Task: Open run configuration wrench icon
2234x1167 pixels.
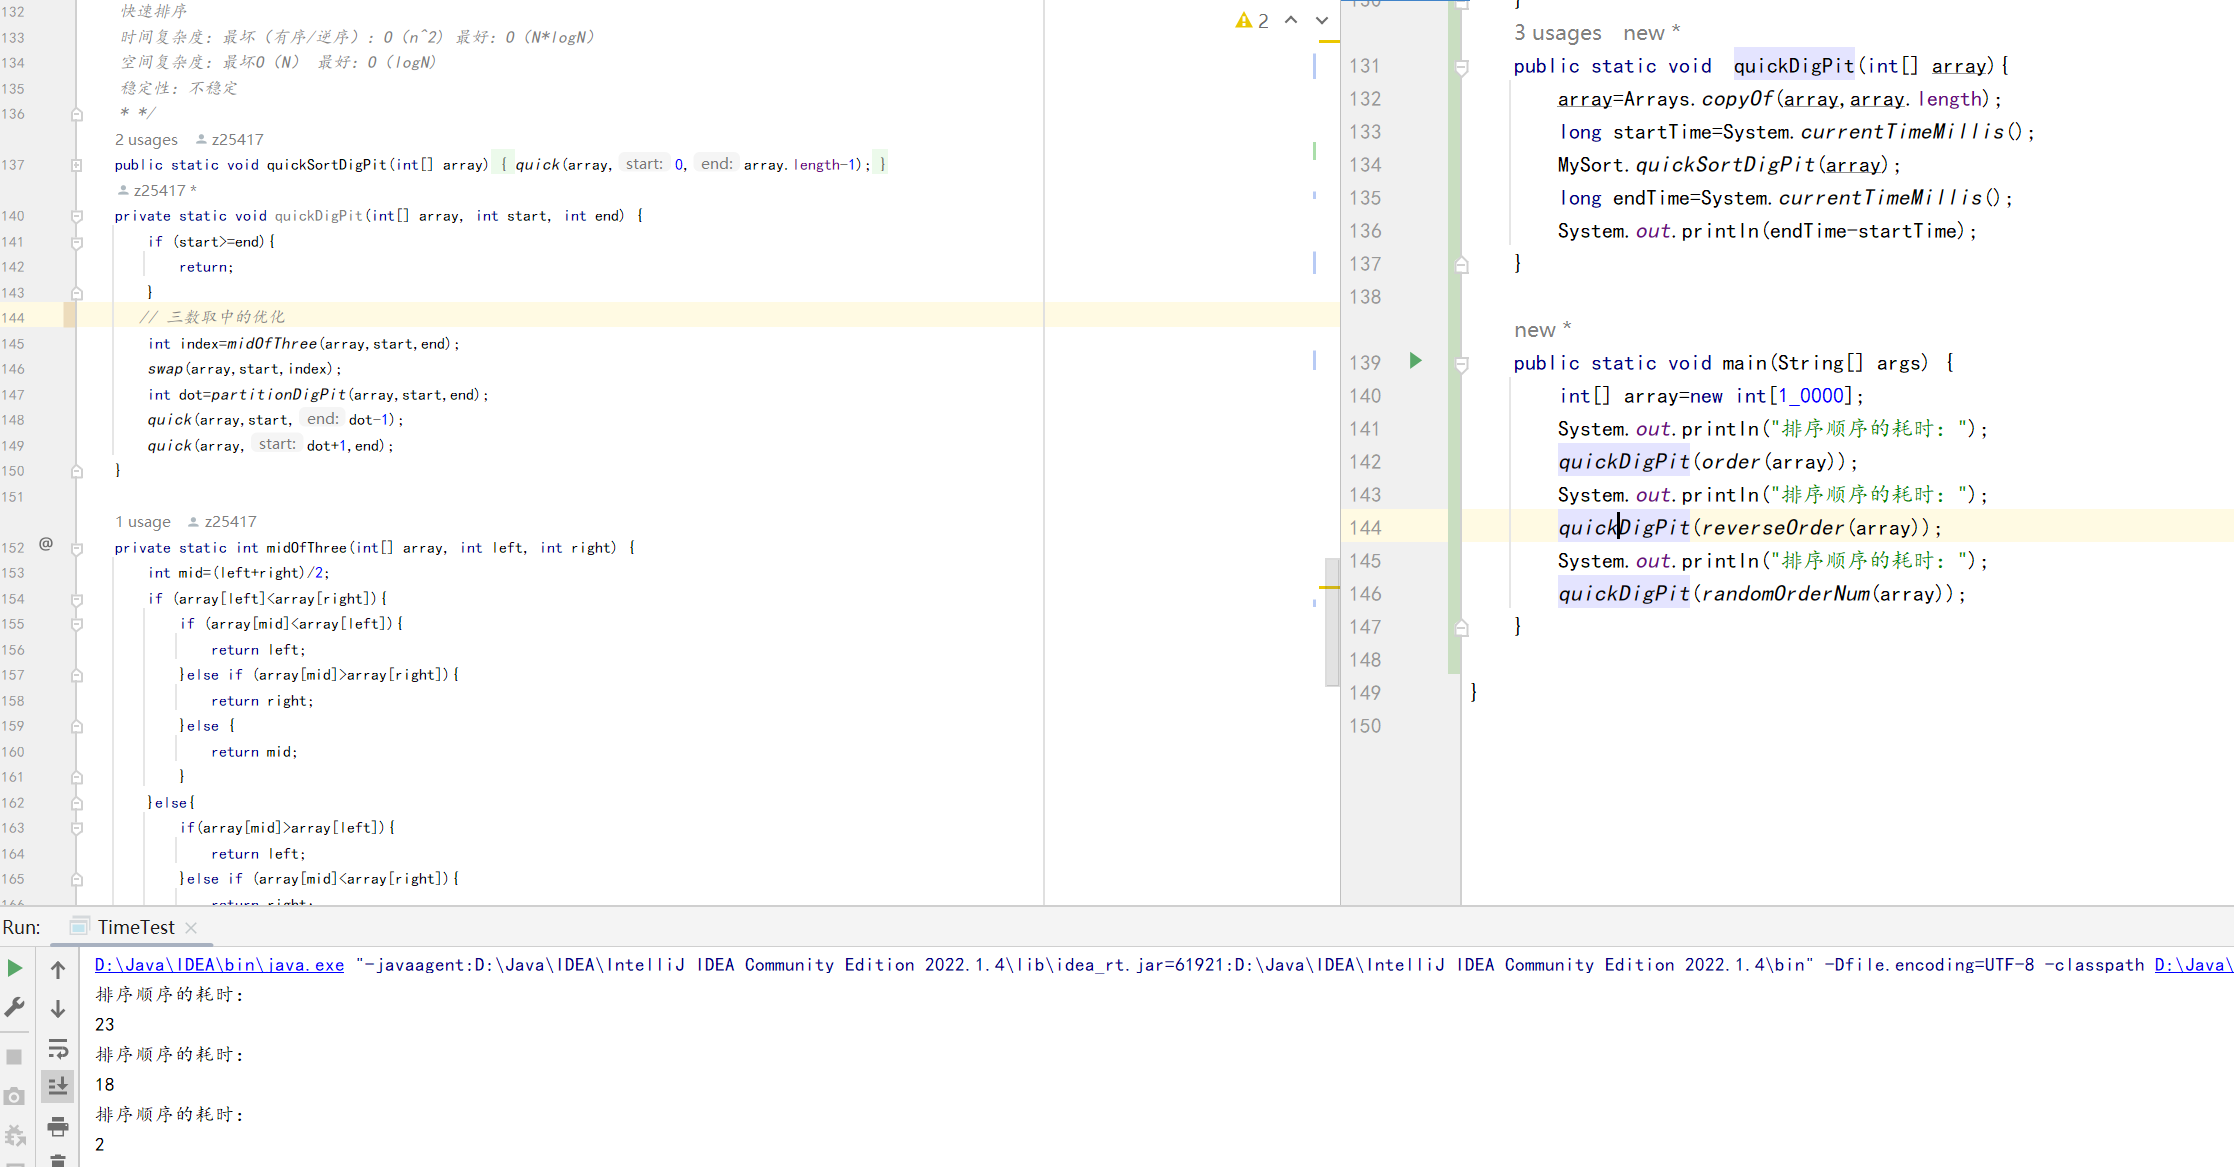Action: click(14, 1008)
